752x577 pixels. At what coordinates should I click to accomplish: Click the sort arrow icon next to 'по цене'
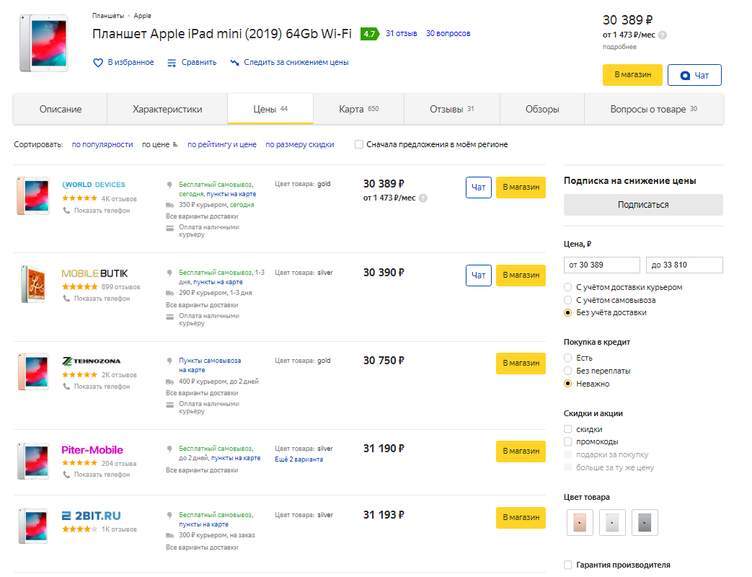click(x=175, y=144)
